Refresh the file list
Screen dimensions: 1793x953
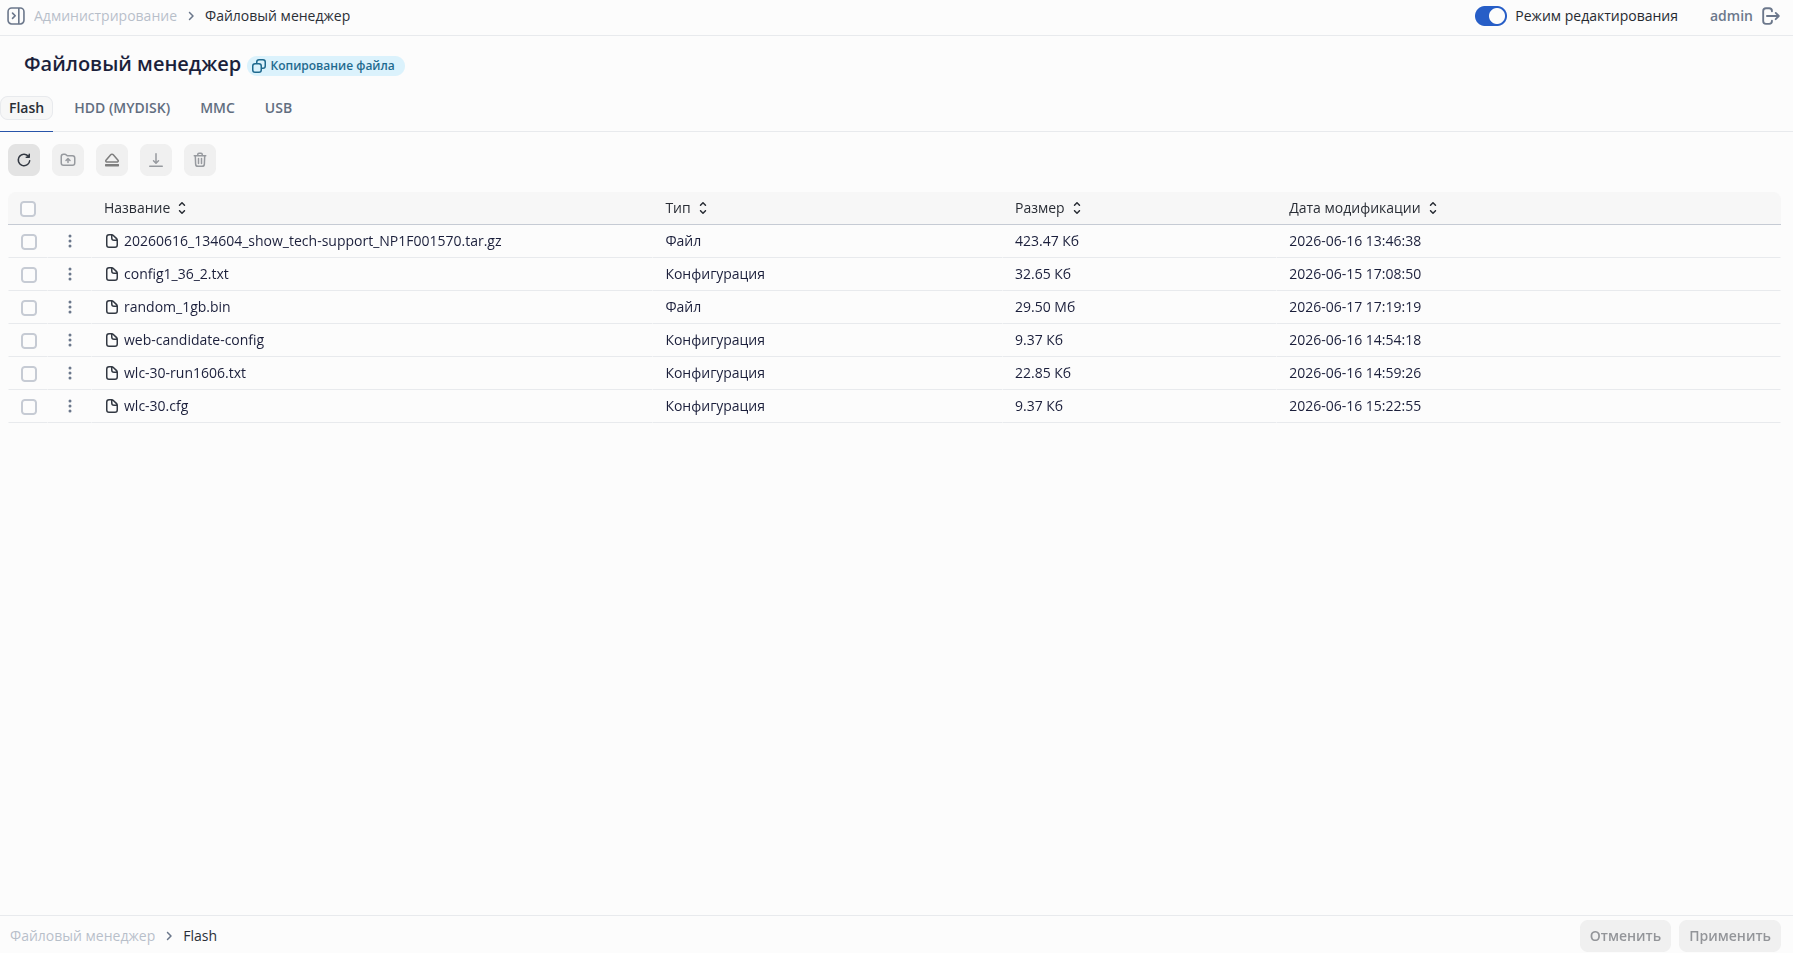click(x=24, y=160)
